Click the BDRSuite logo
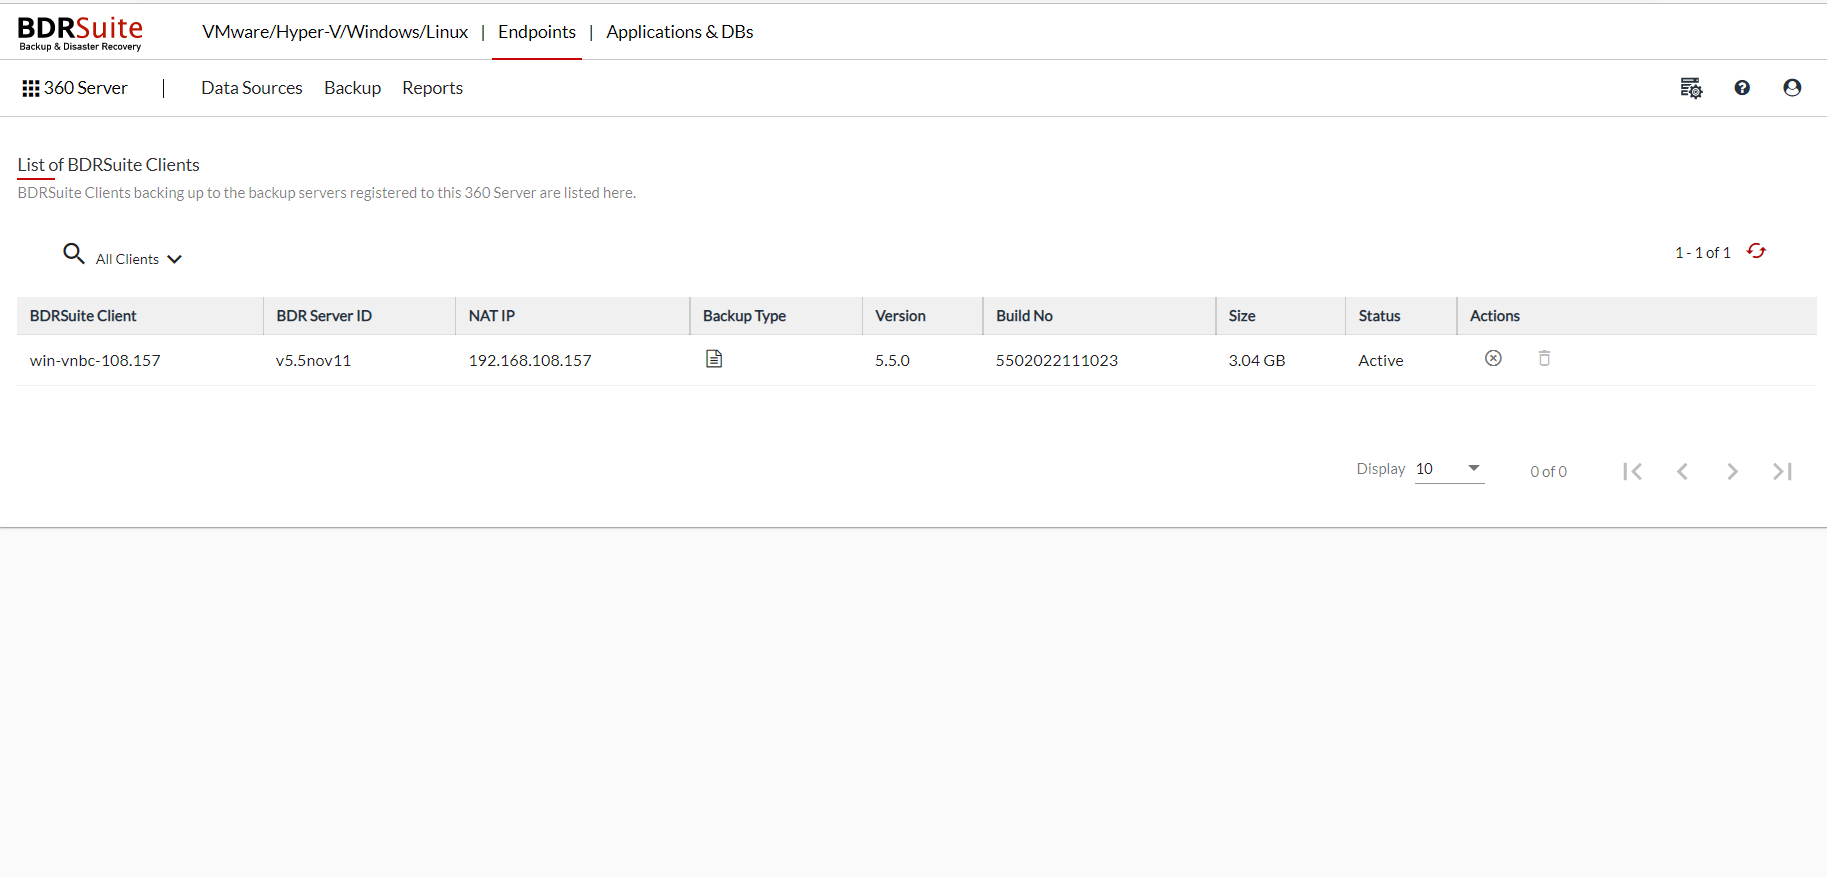 click(80, 33)
